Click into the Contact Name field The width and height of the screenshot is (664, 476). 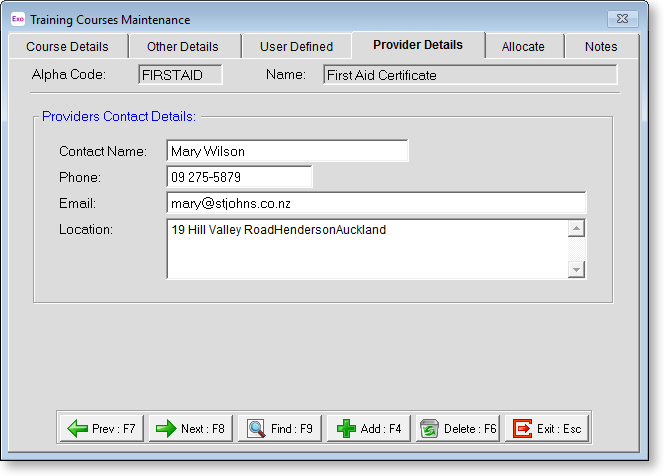[x=287, y=151]
